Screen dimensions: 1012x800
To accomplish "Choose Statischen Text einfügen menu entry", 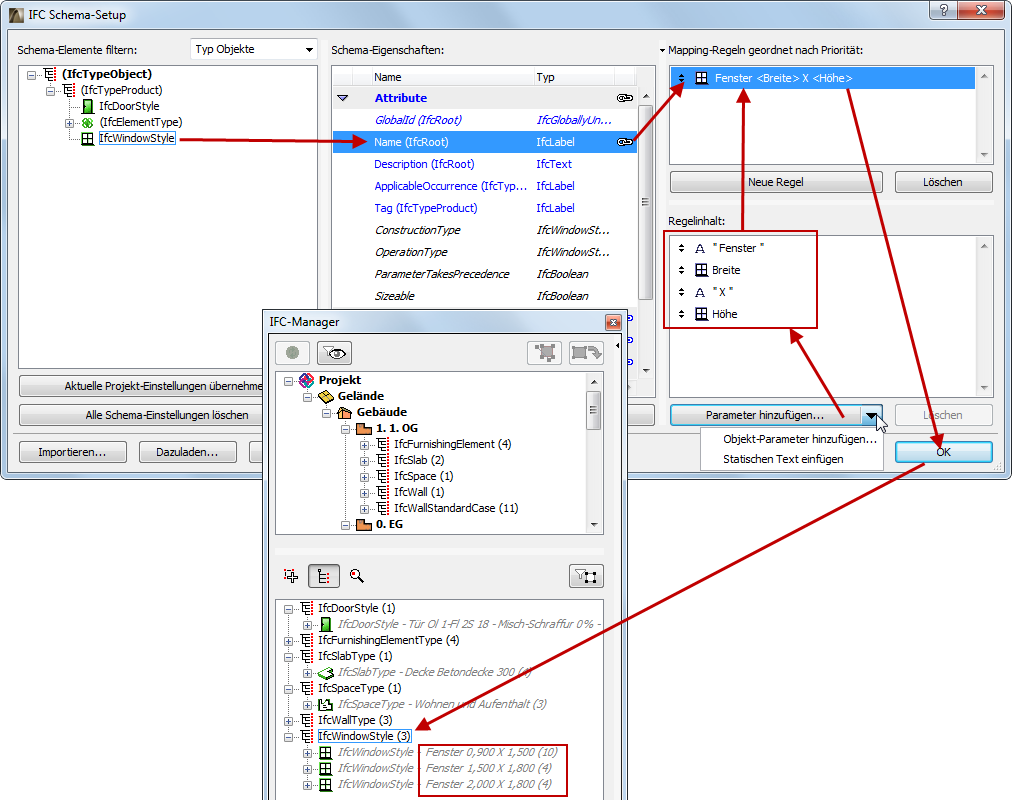I will (x=783, y=459).
